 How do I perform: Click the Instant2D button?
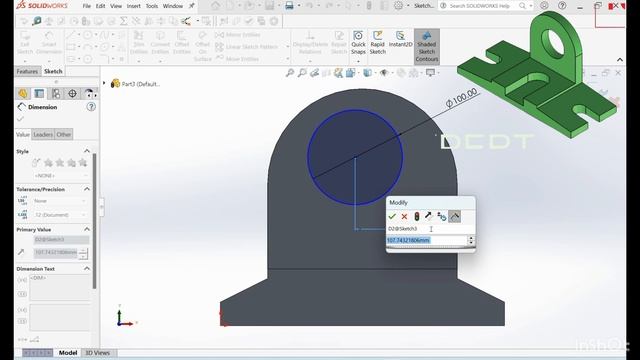400,40
